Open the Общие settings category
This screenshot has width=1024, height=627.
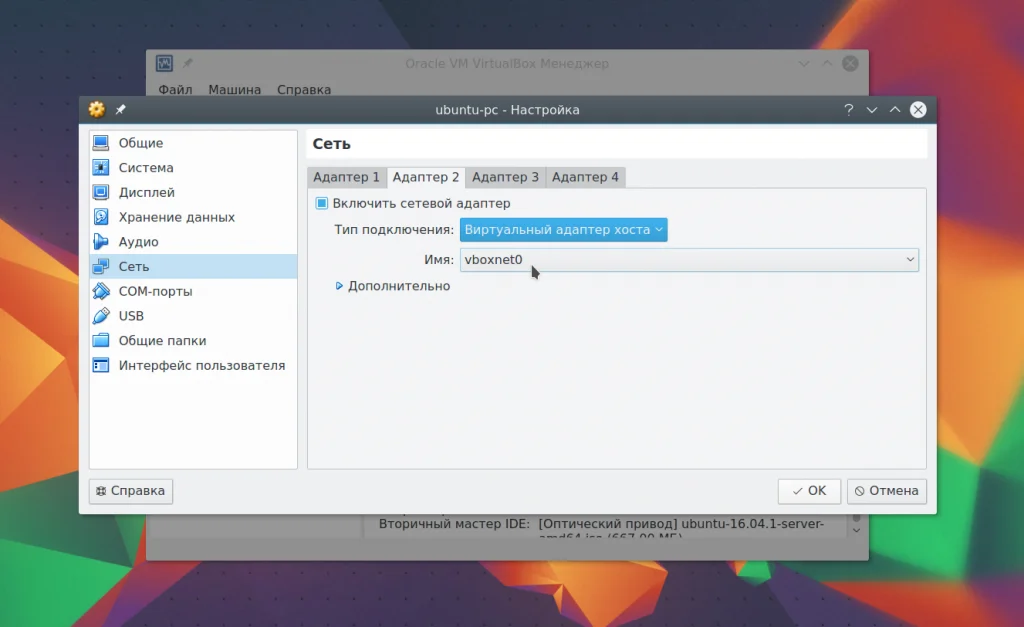click(193, 142)
